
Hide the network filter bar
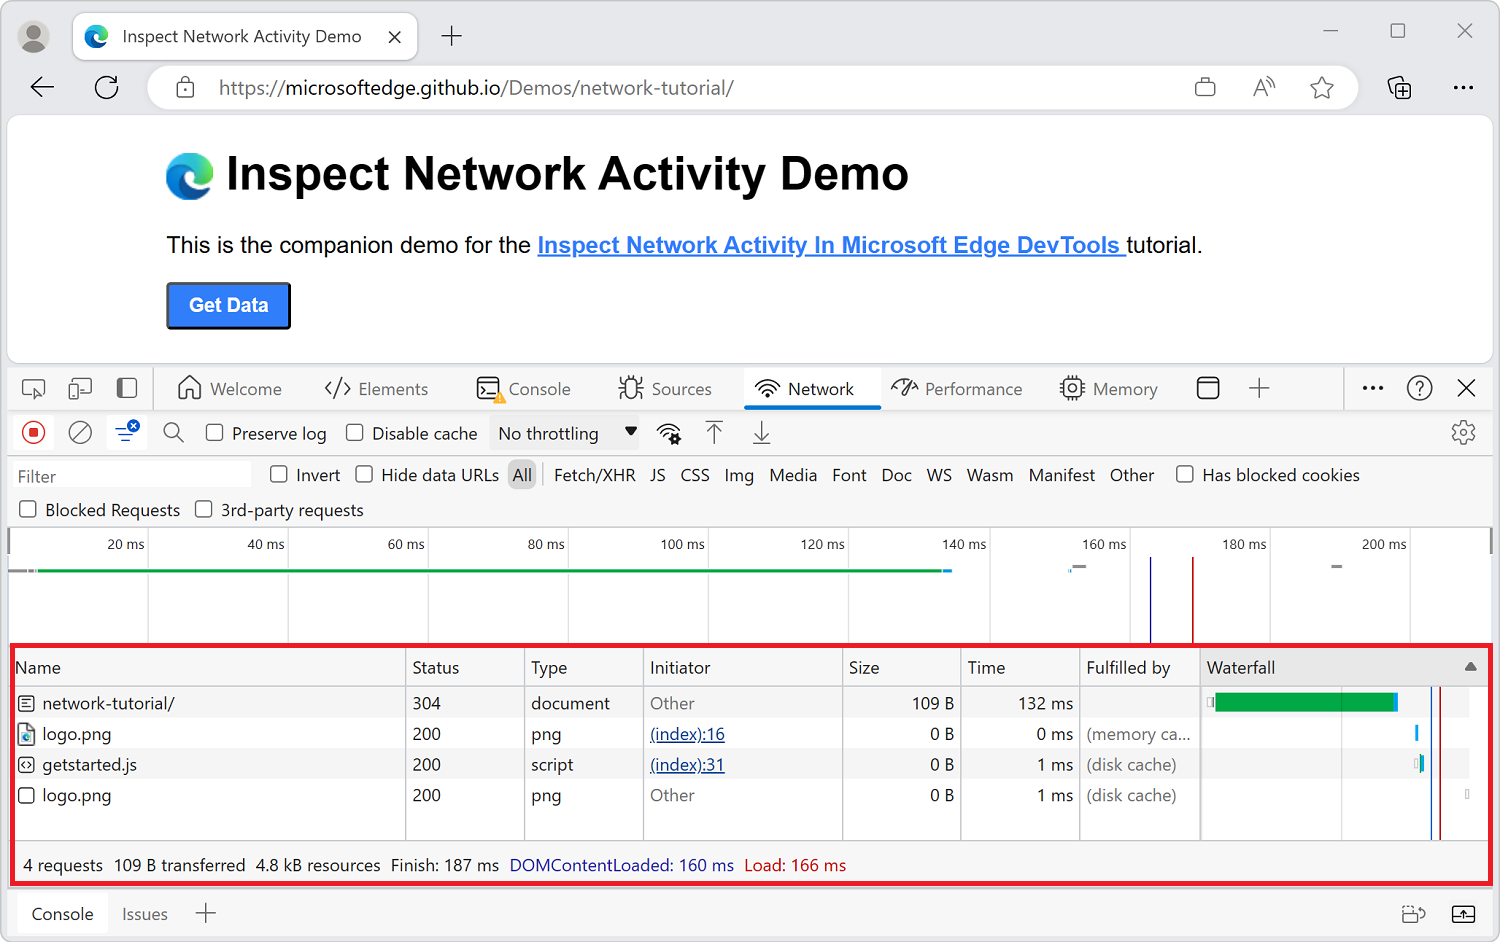126,432
